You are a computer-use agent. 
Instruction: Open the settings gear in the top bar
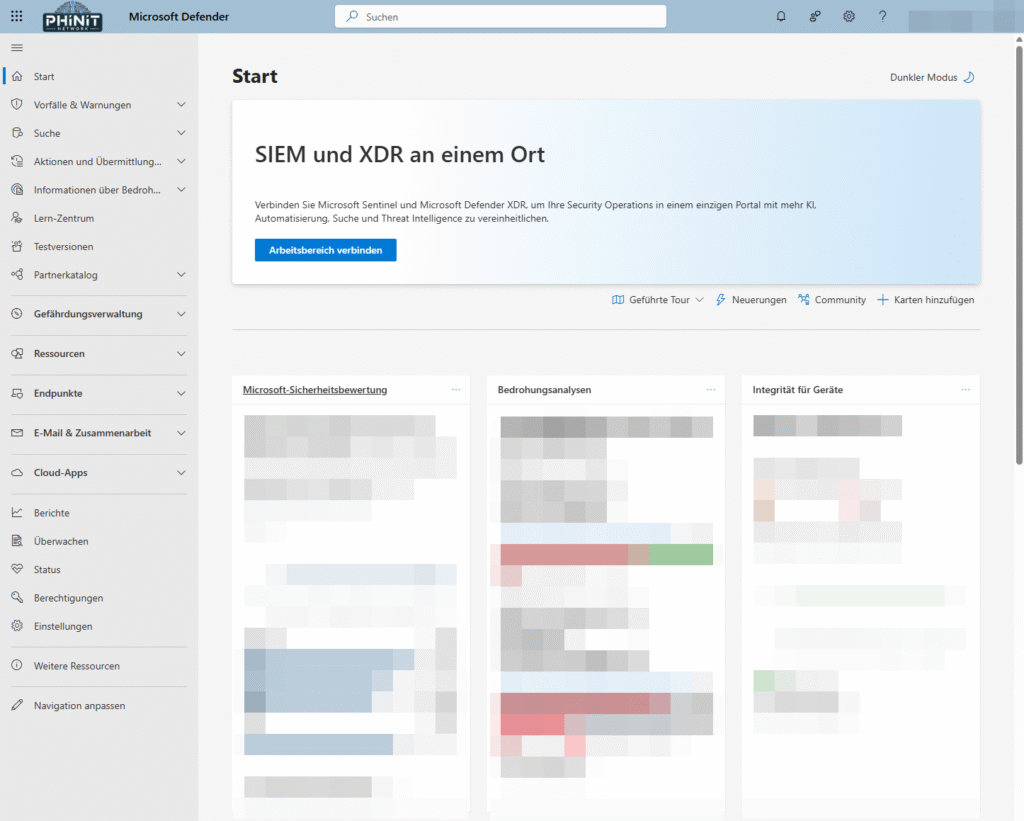tap(848, 16)
